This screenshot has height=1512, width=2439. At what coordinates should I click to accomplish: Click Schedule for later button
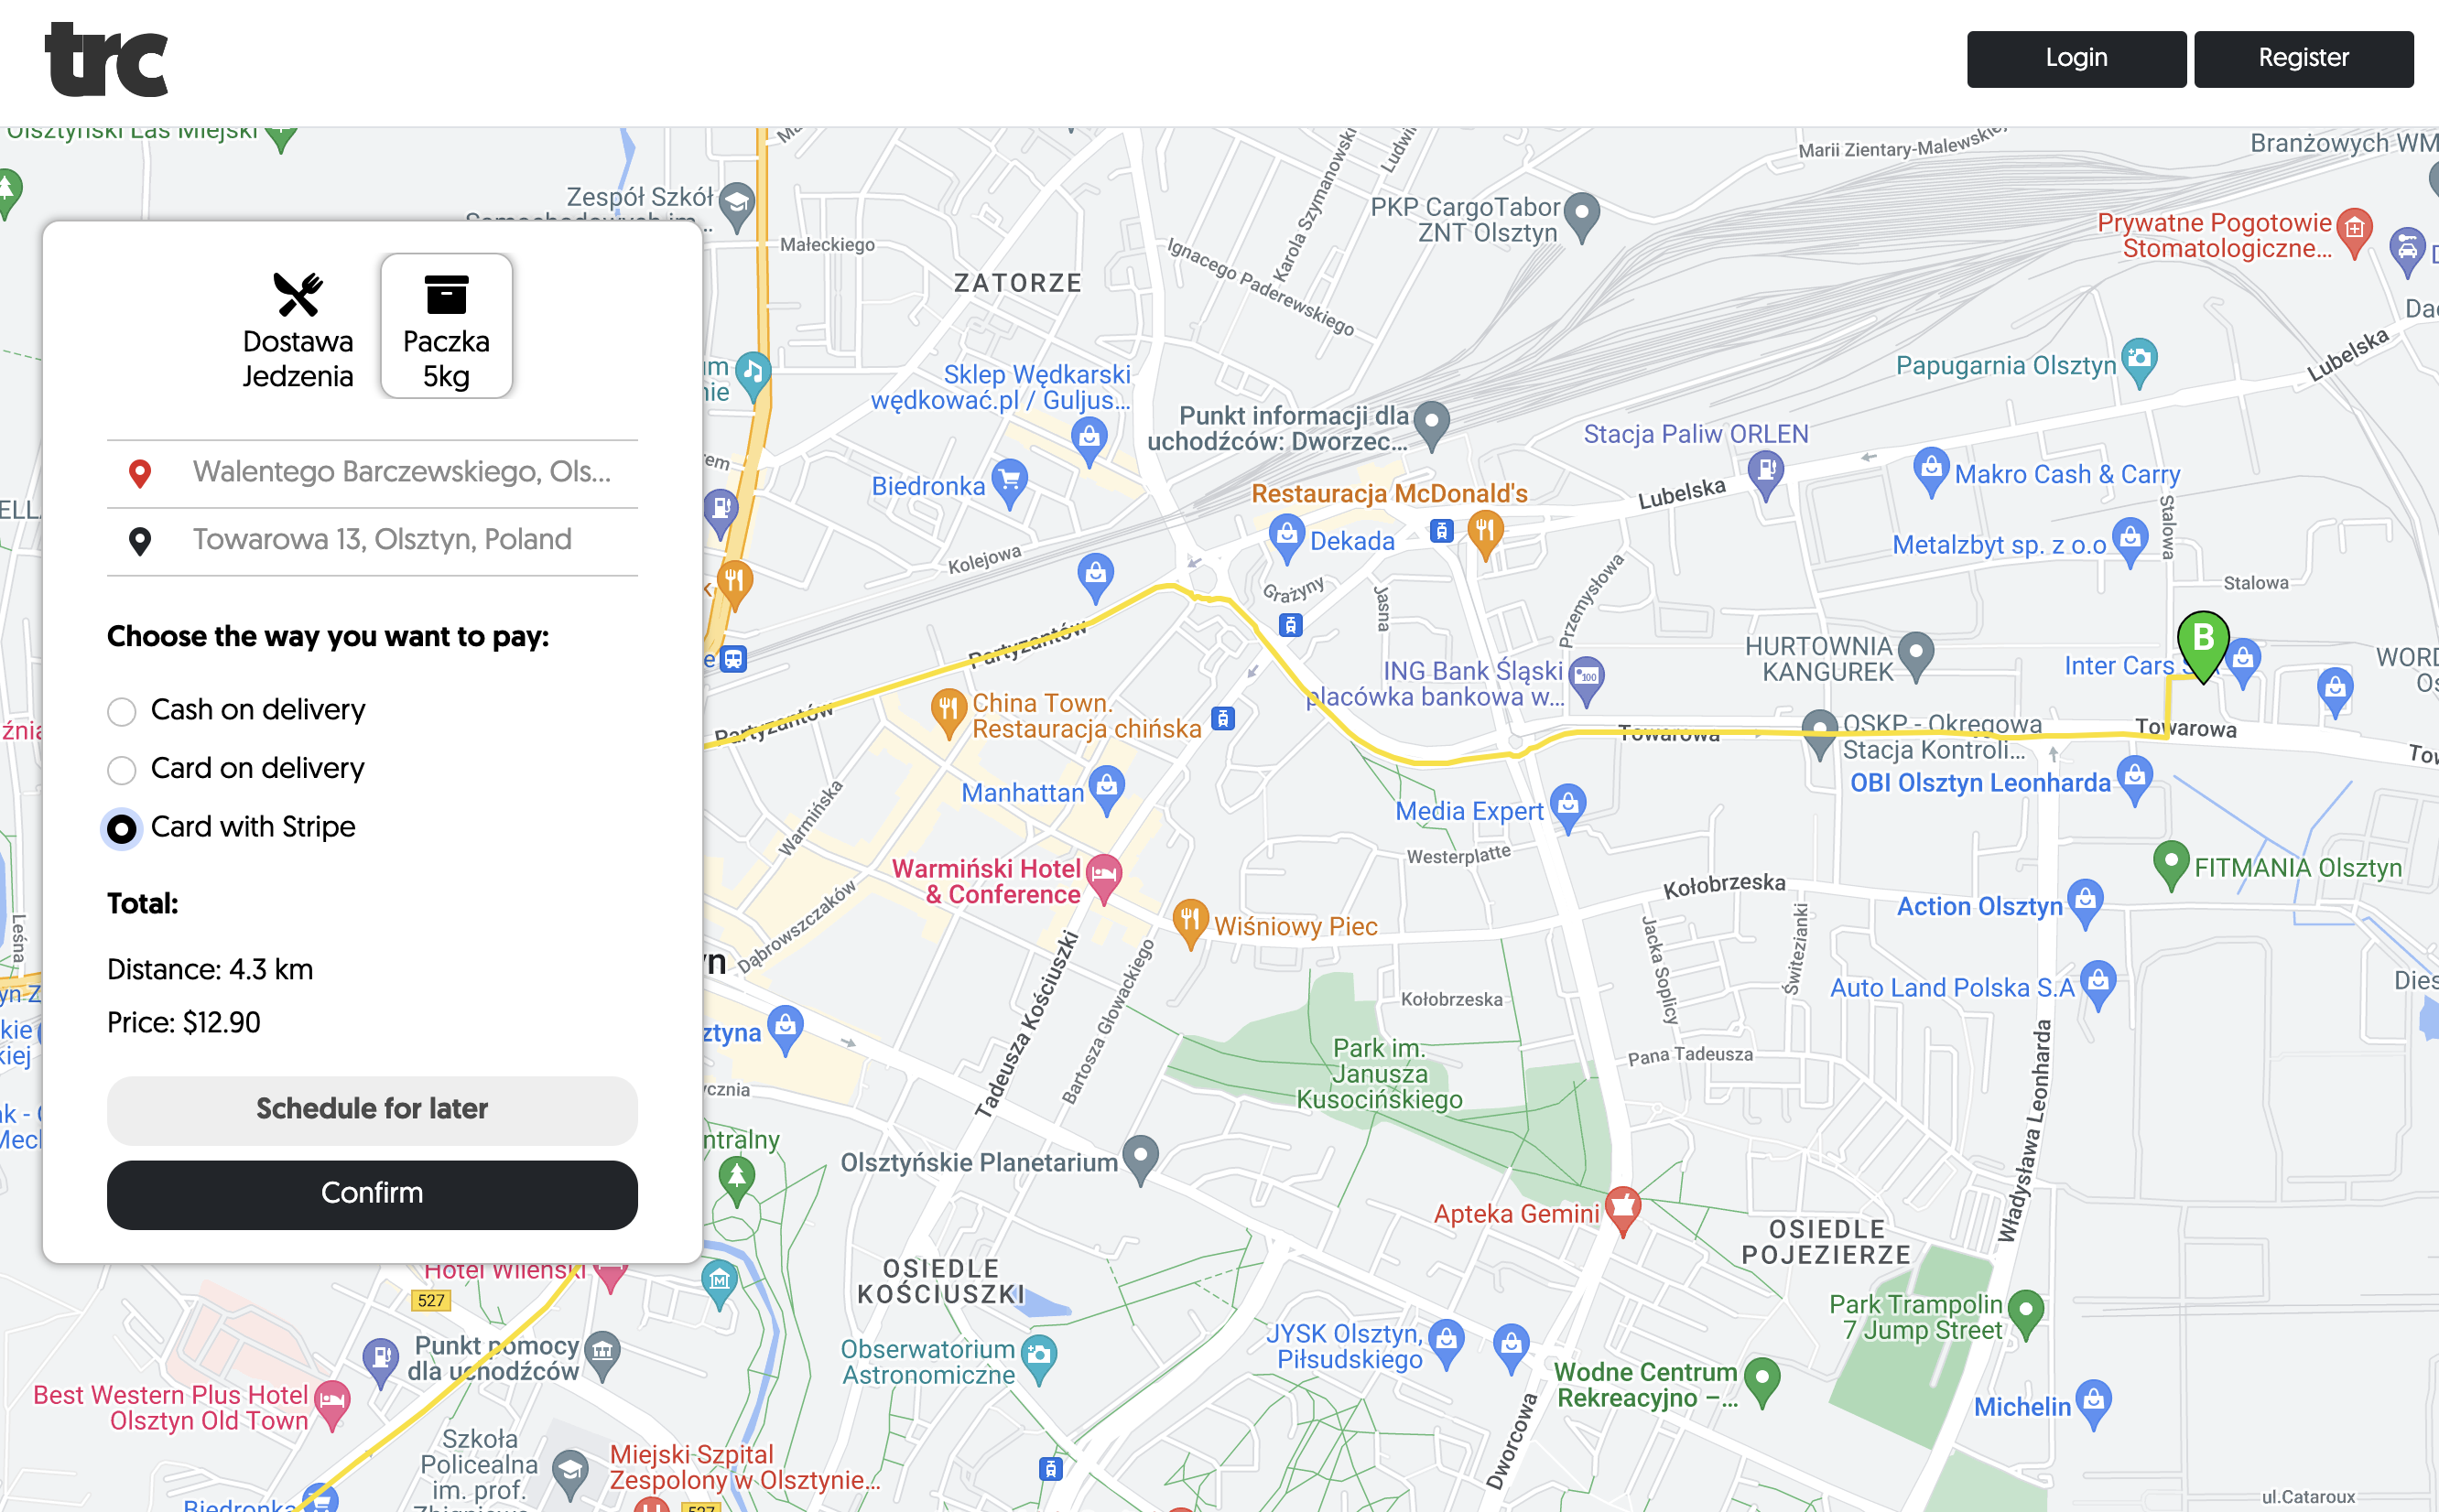pyautogui.click(x=372, y=1109)
